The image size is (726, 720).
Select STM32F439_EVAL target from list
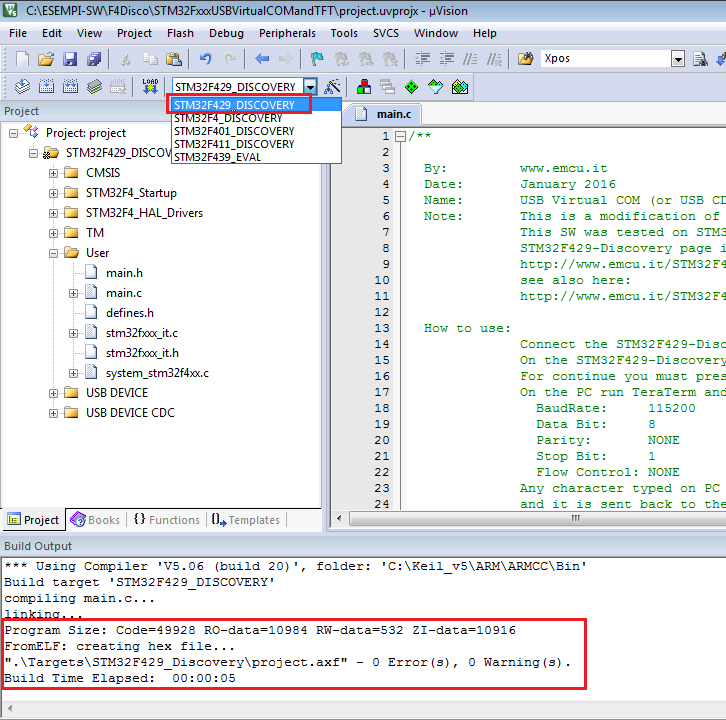(x=257, y=157)
